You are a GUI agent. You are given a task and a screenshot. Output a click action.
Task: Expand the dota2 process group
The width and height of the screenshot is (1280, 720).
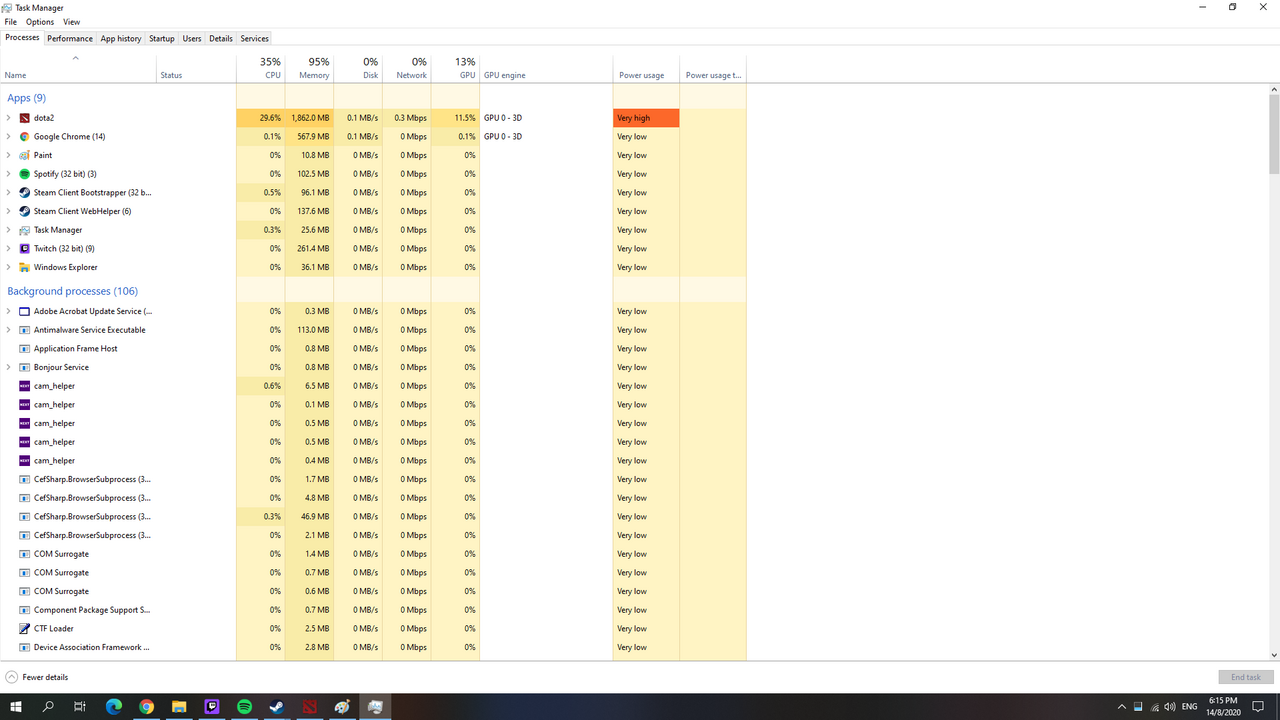8,118
